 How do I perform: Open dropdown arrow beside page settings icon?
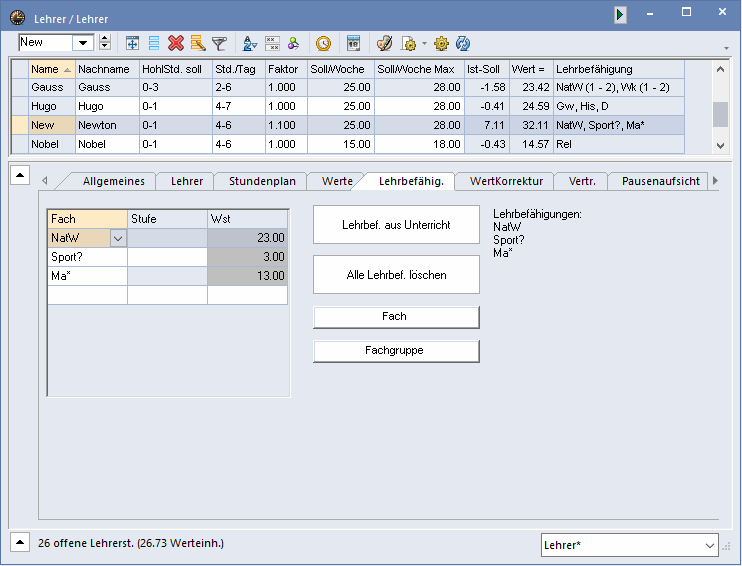[x=424, y=44]
